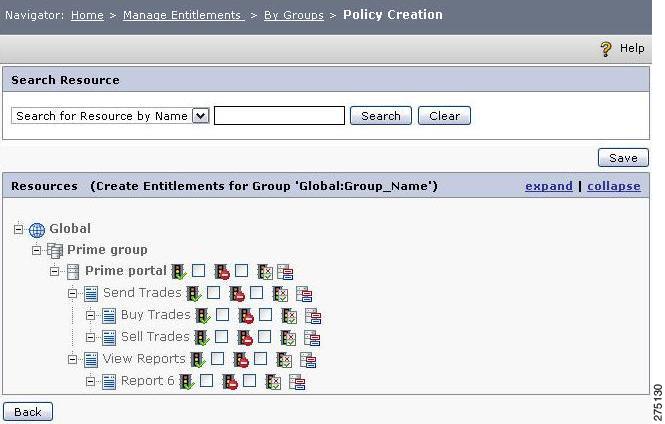The width and height of the screenshot is (665, 424).
Task: Navigate to By Groups breadcrumb link
Action: click(x=294, y=15)
